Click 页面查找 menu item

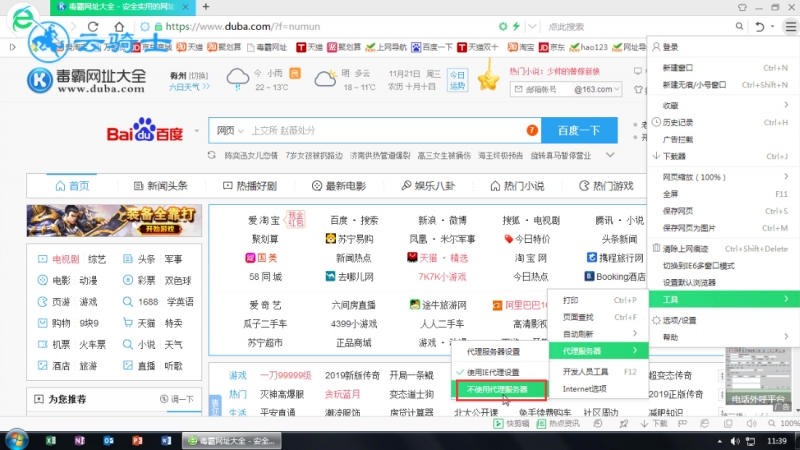(598, 317)
